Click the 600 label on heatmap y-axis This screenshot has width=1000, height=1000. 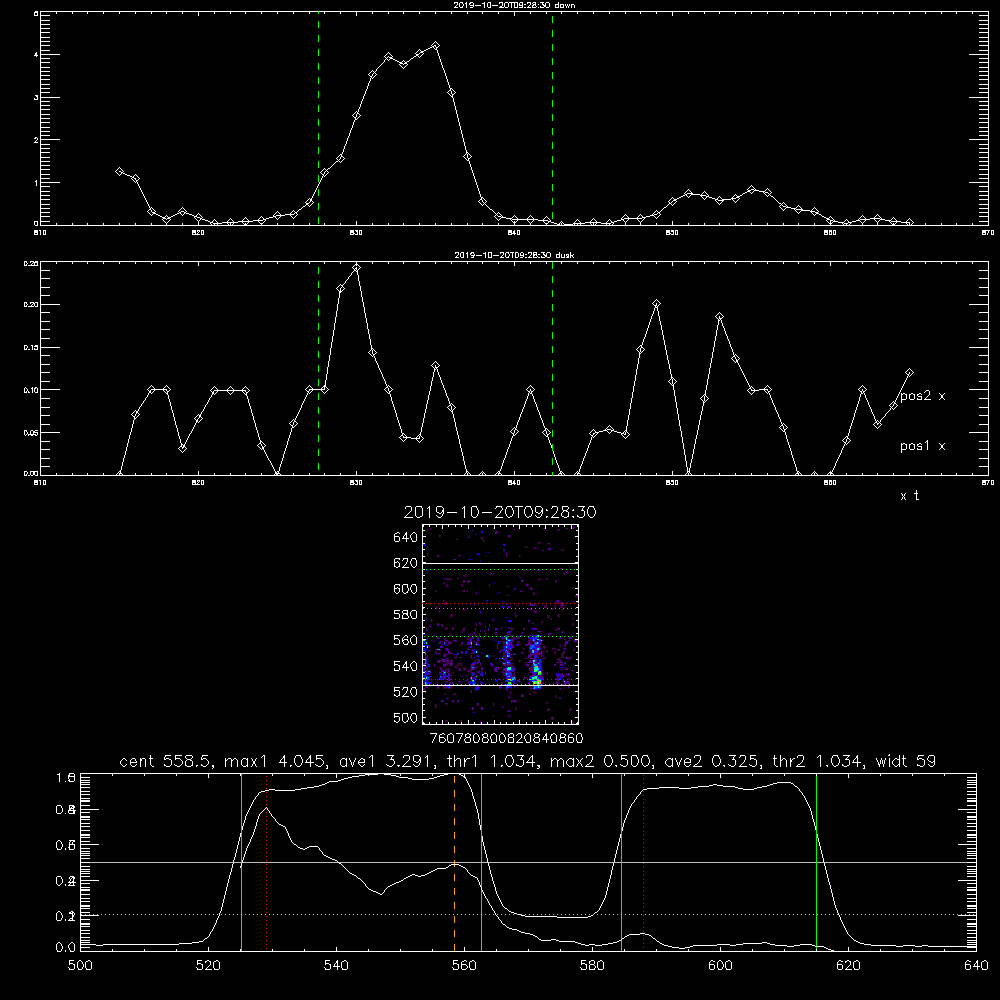click(406, 589)
